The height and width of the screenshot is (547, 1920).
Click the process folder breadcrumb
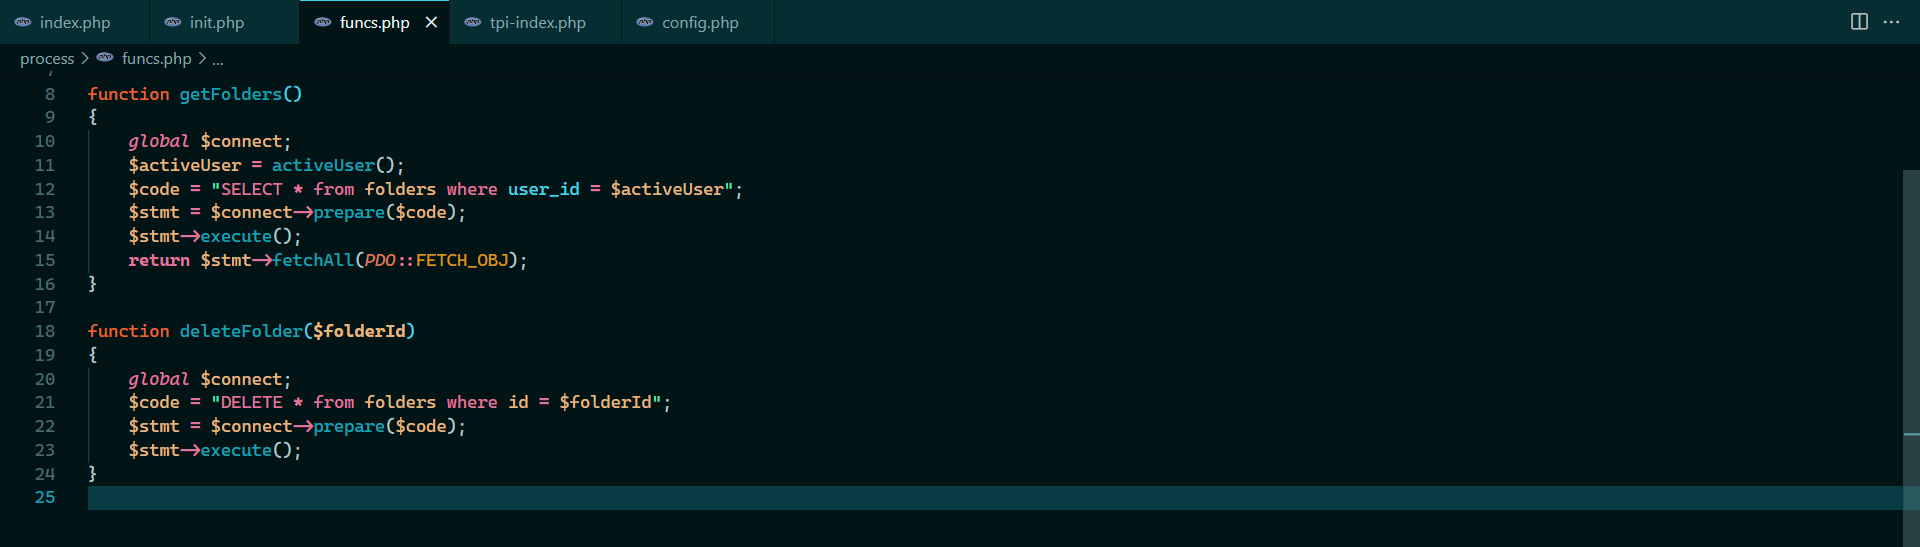(x=47, y=58)
